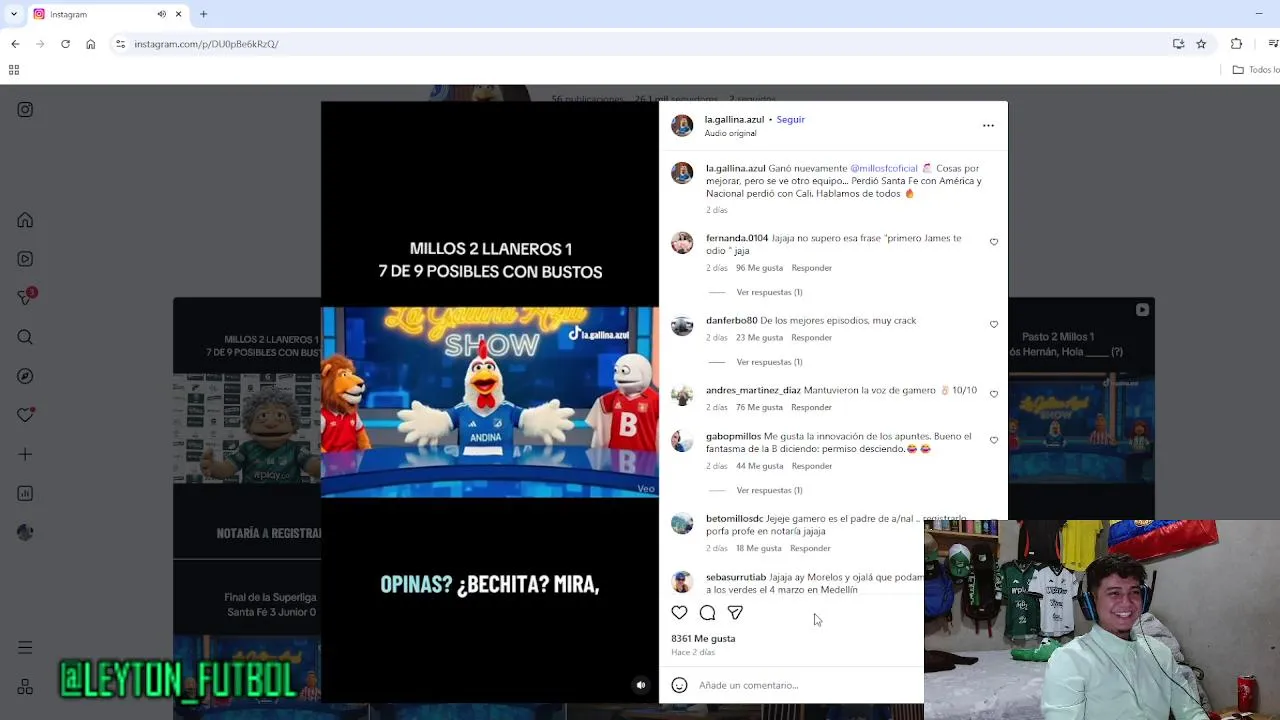This screenshot has height=720, width=1280.
Task: View site information icon in the address bar
Action: 120,44
